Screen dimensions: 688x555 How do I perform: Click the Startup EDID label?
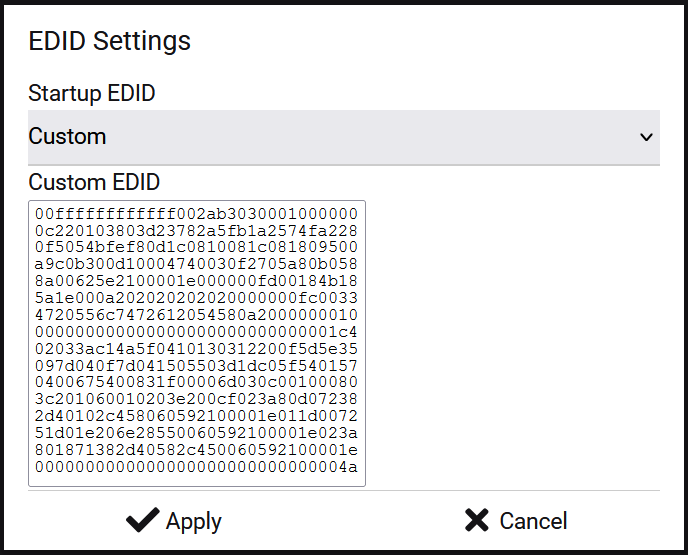click(92, 93)
